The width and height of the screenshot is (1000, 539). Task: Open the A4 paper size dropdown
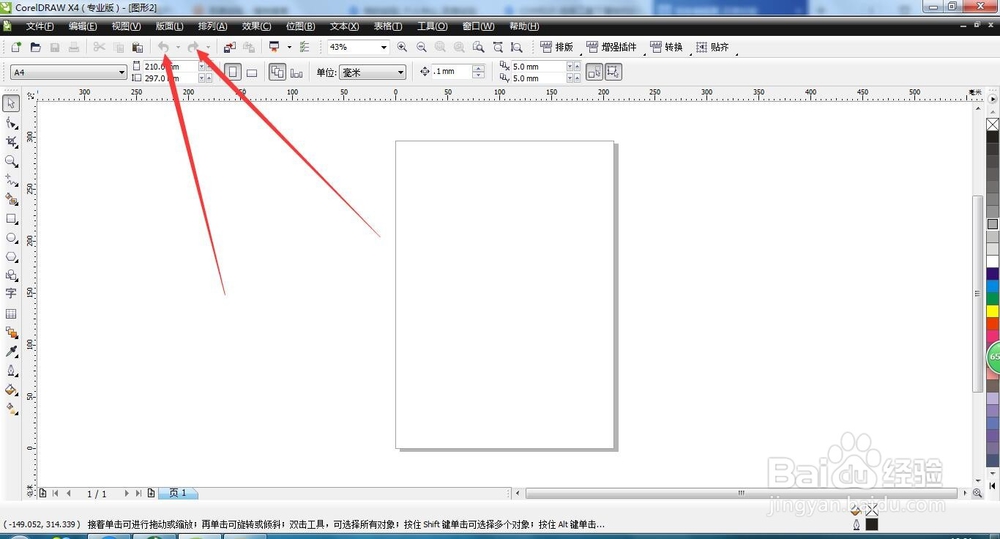122,73
